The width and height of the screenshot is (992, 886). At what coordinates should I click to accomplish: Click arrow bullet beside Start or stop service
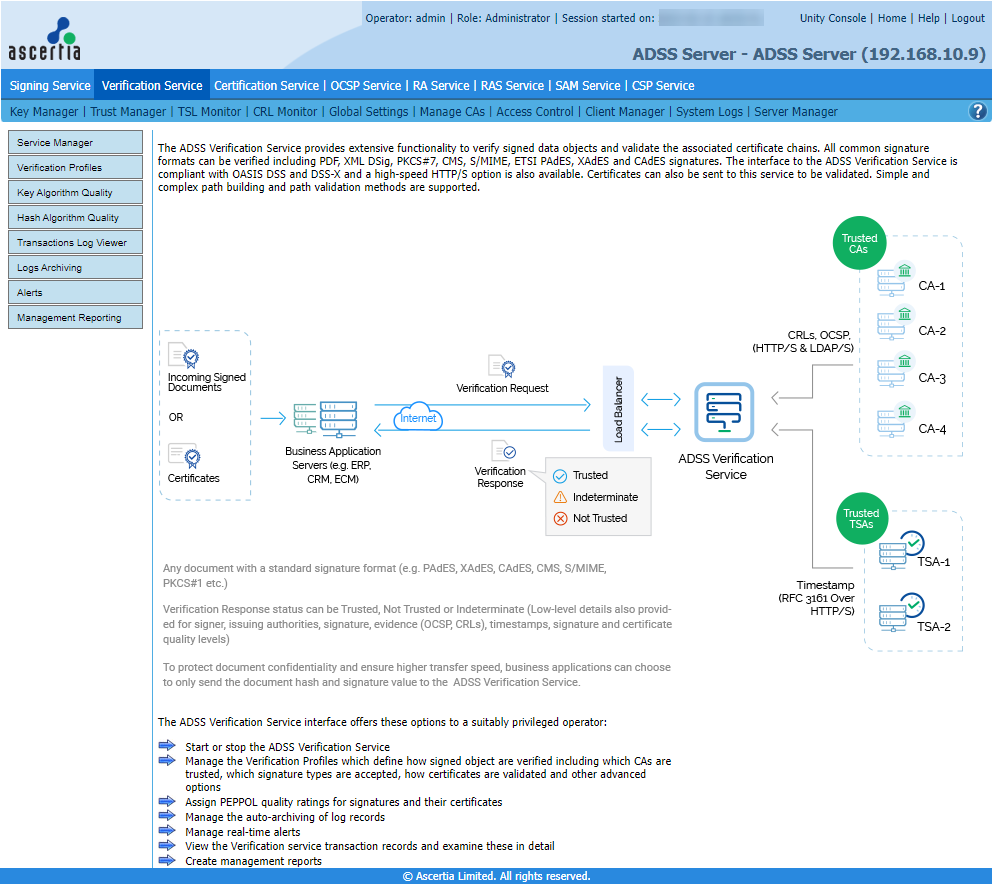tap(167, 746)
